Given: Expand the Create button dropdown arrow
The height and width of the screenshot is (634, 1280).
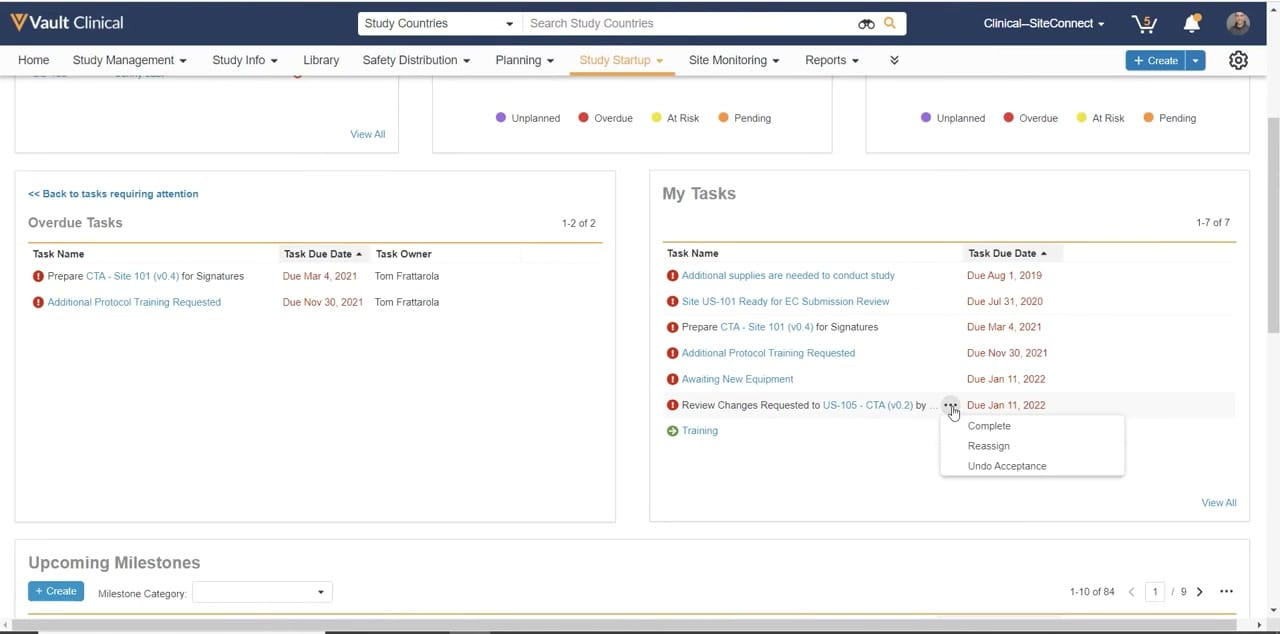Looking at the screenshot, I should (1195, 61).
